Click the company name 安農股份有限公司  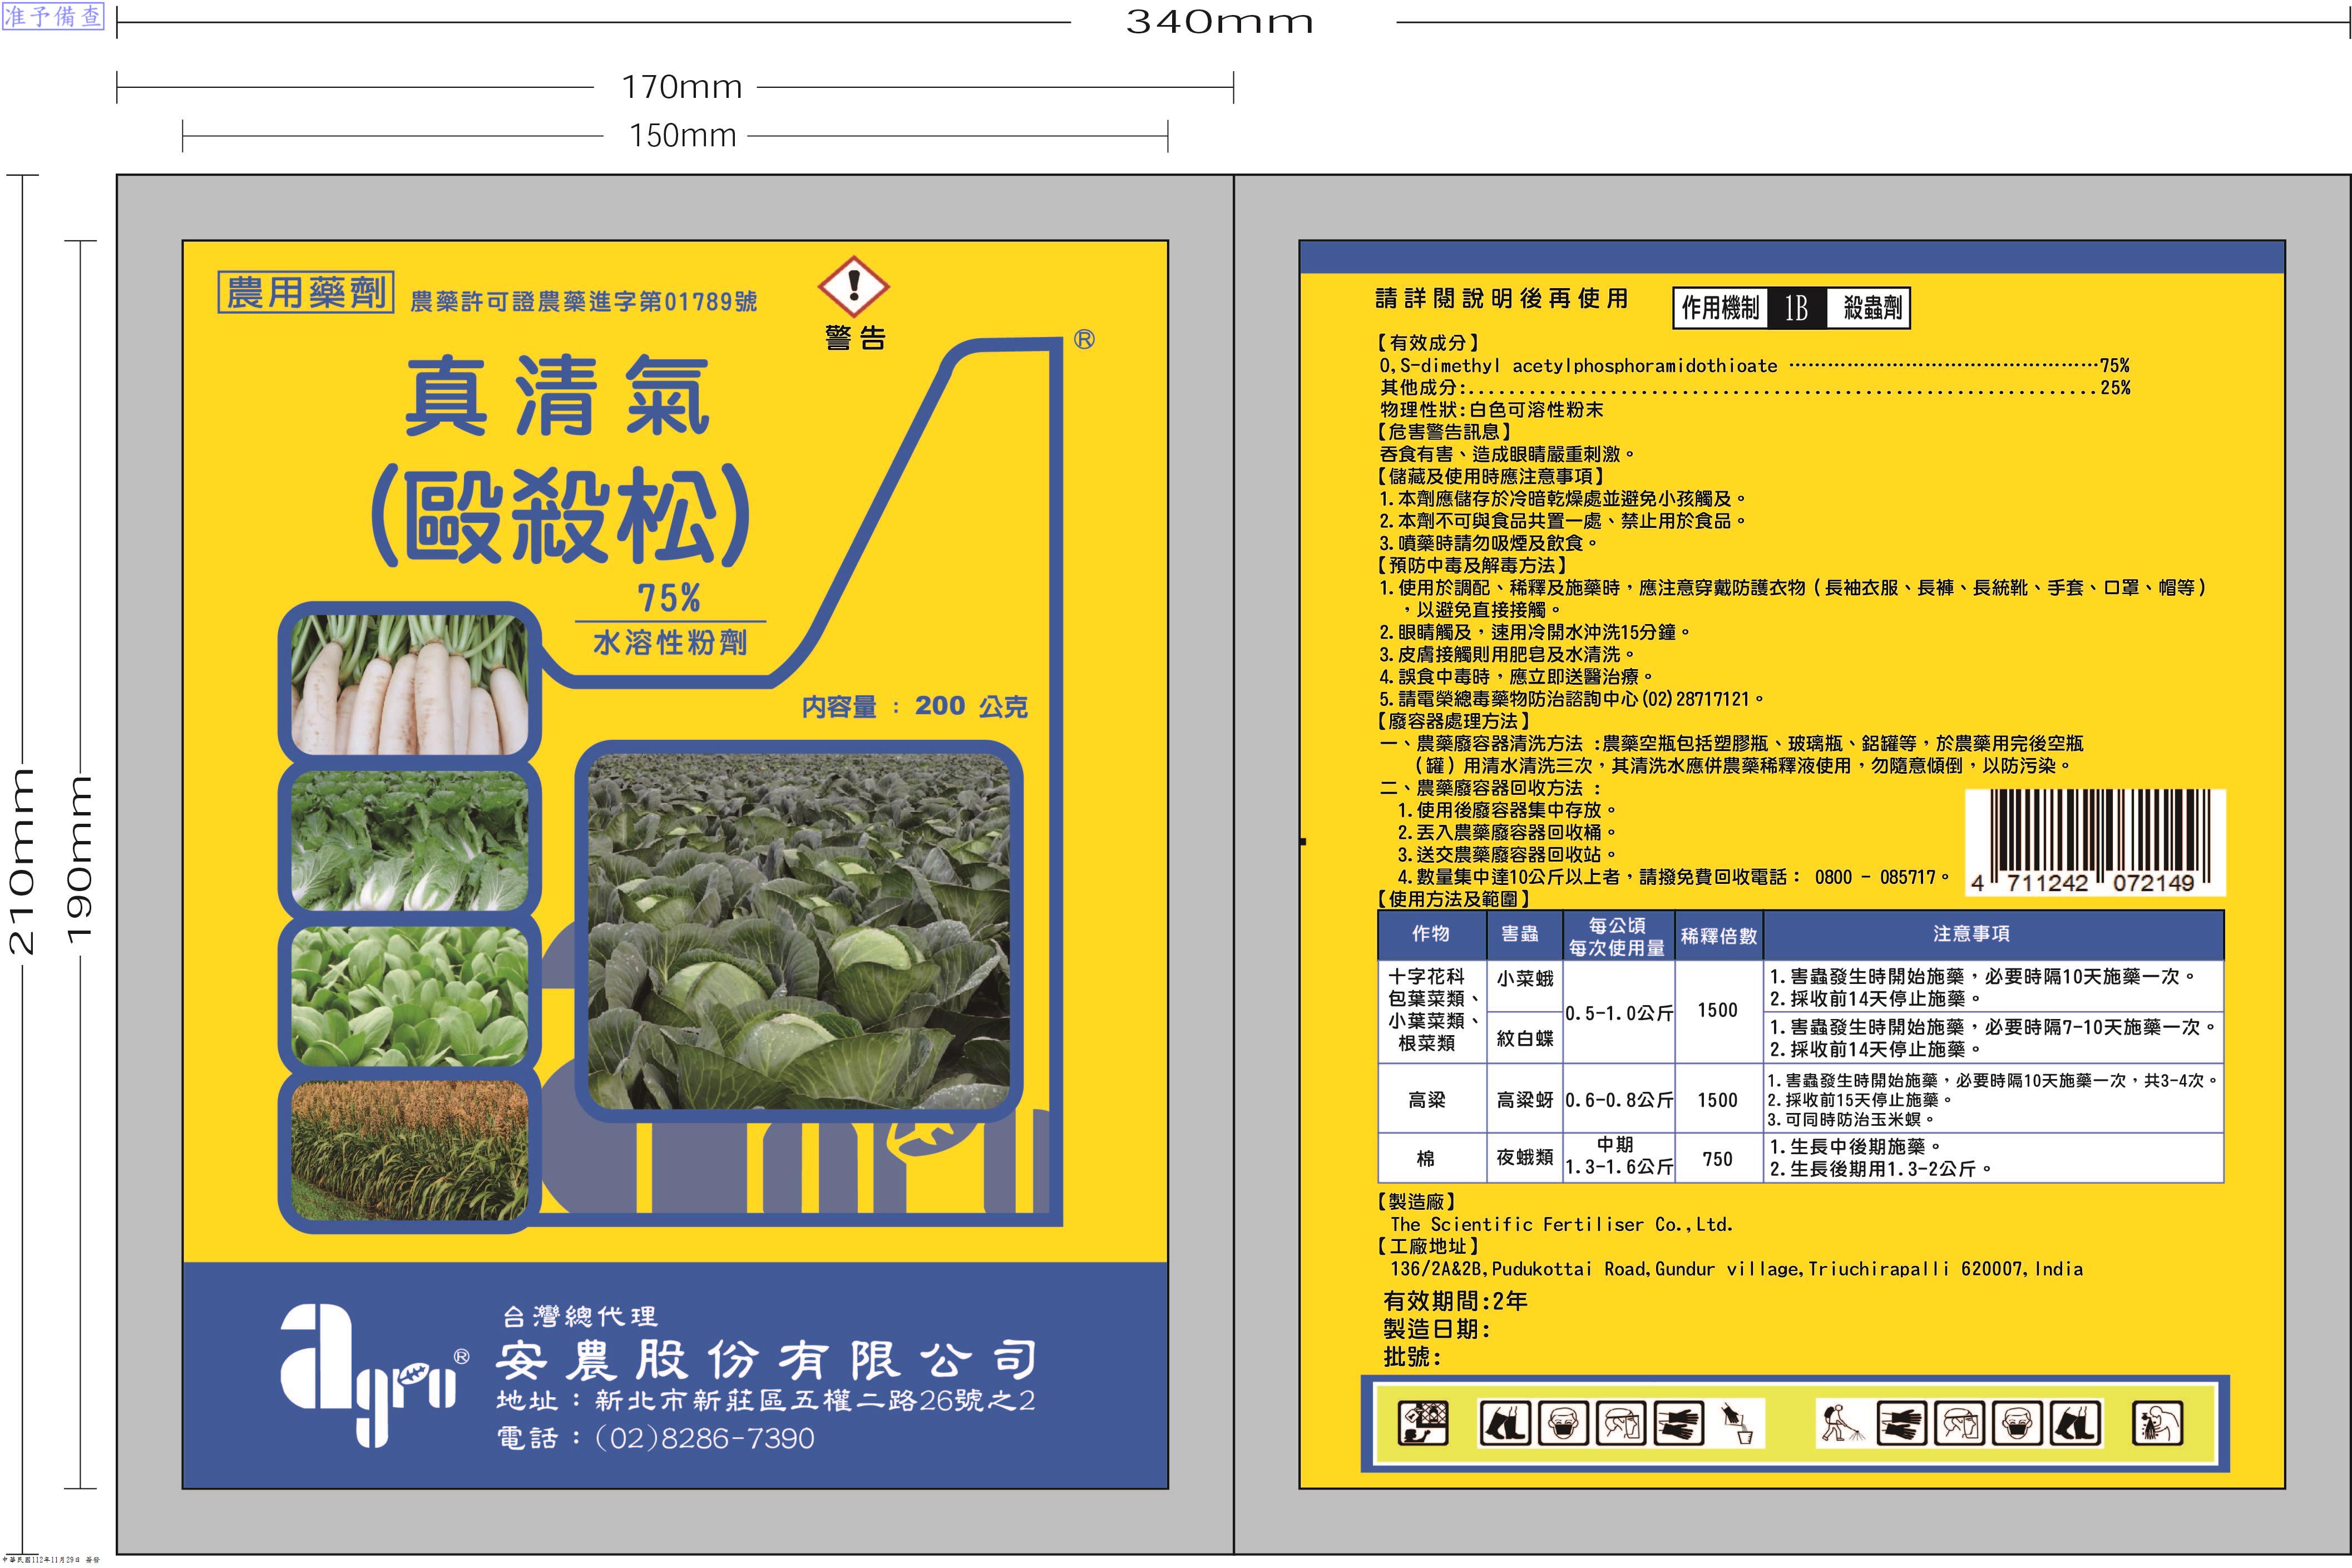point(766,1359)
